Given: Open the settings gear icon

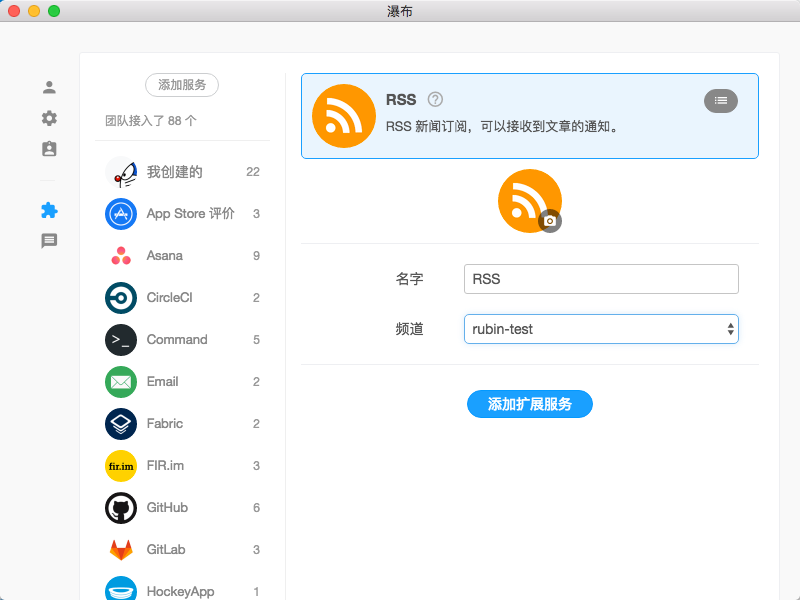Looking at the screenshot, I should click(49, 118).
